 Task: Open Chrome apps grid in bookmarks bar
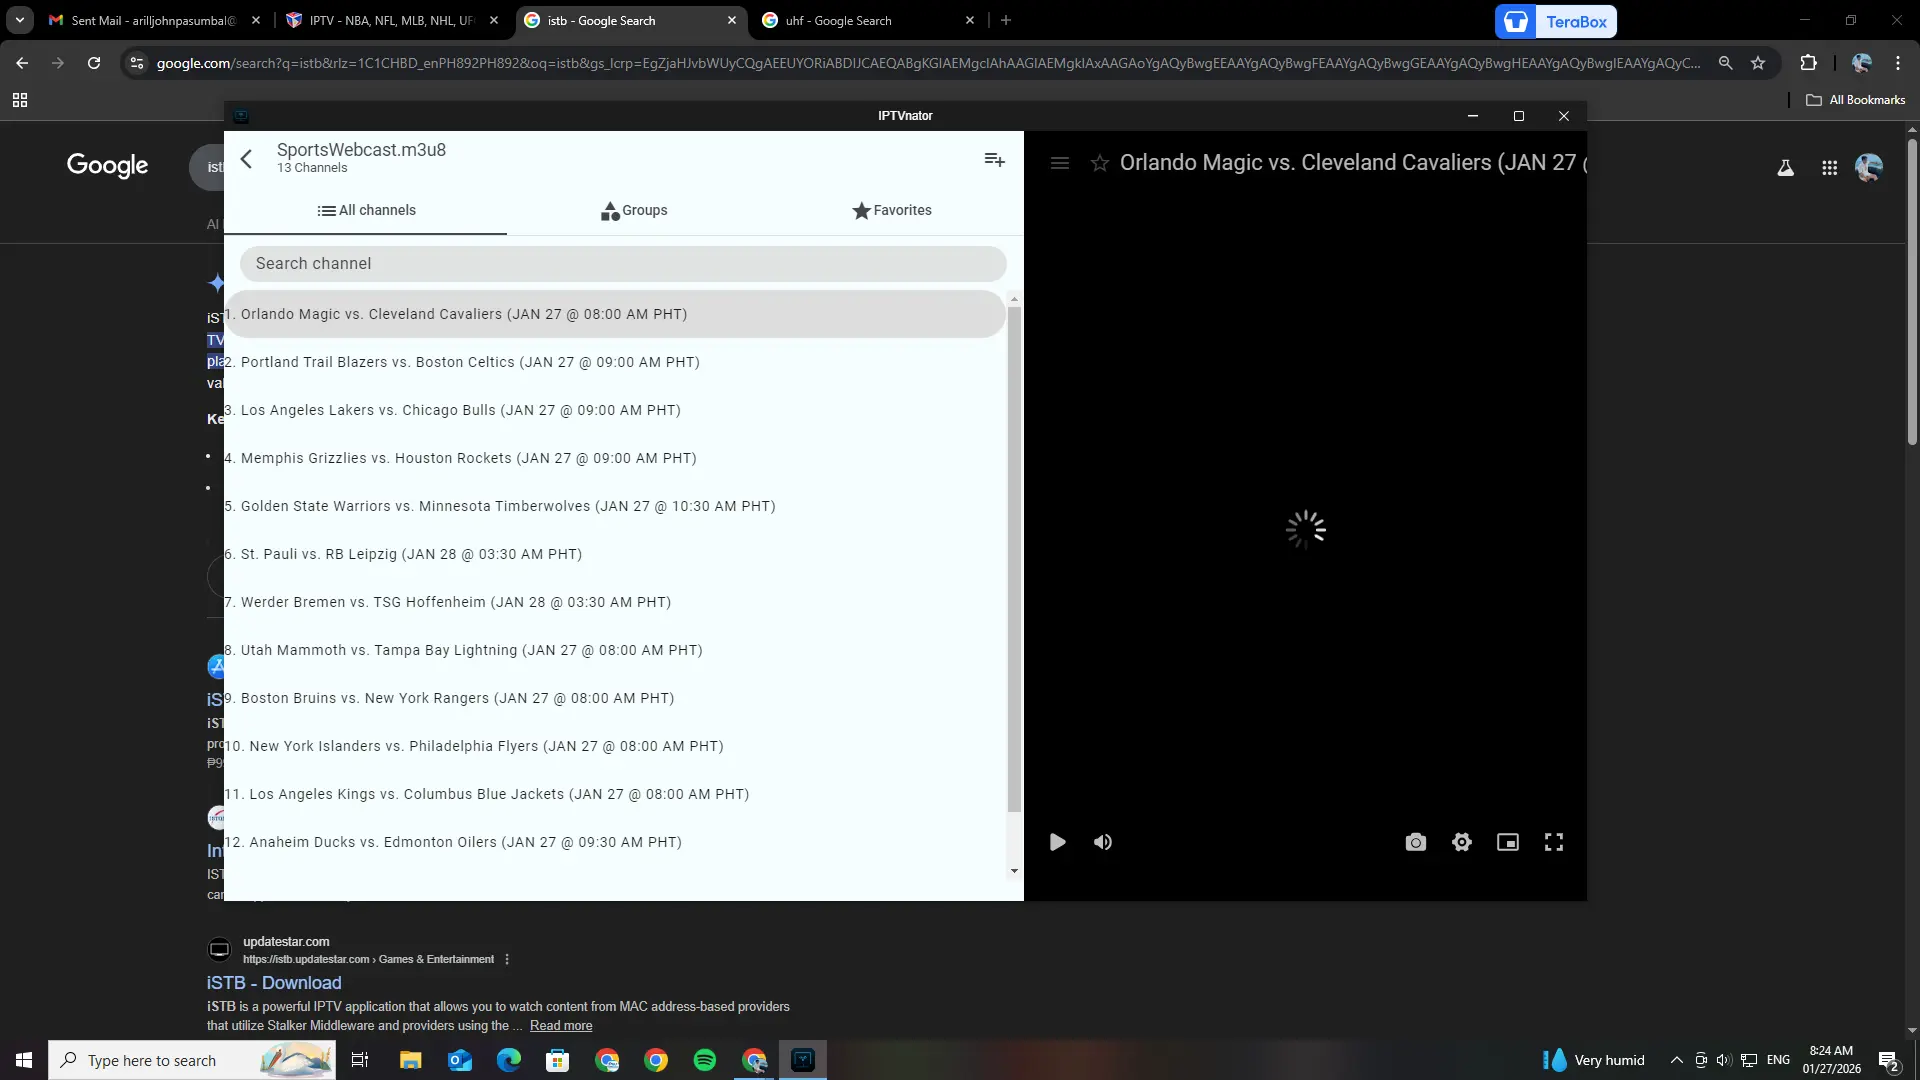(20, 100)
